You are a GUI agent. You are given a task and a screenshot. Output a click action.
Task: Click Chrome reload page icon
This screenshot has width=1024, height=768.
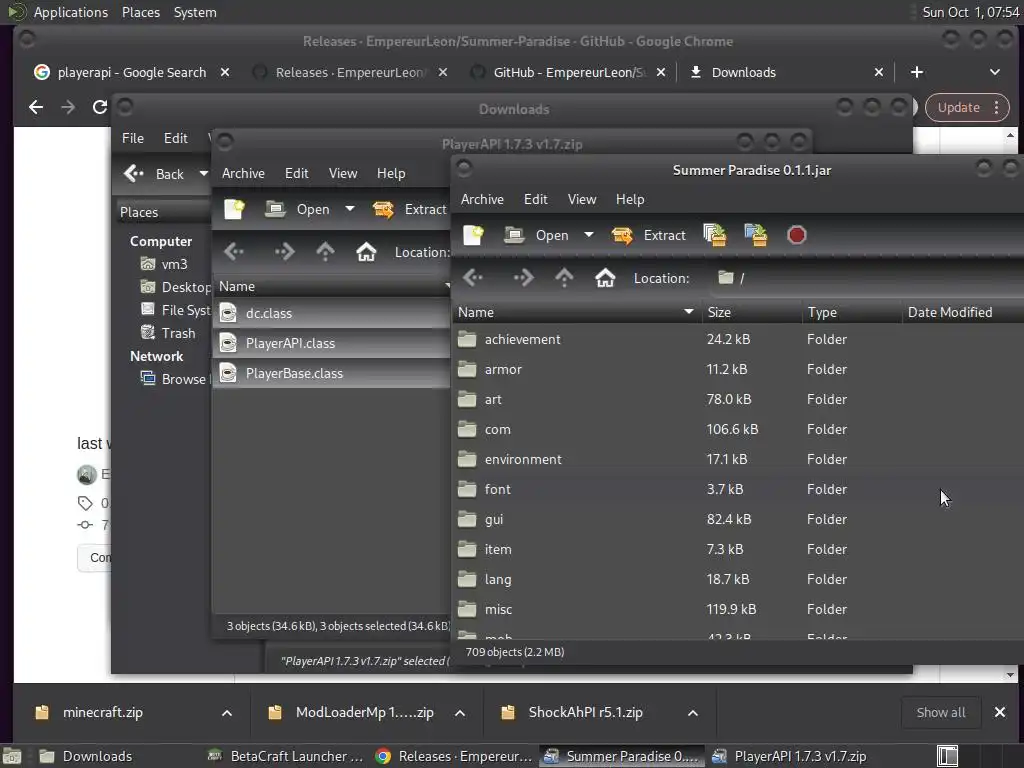[100, 106]
